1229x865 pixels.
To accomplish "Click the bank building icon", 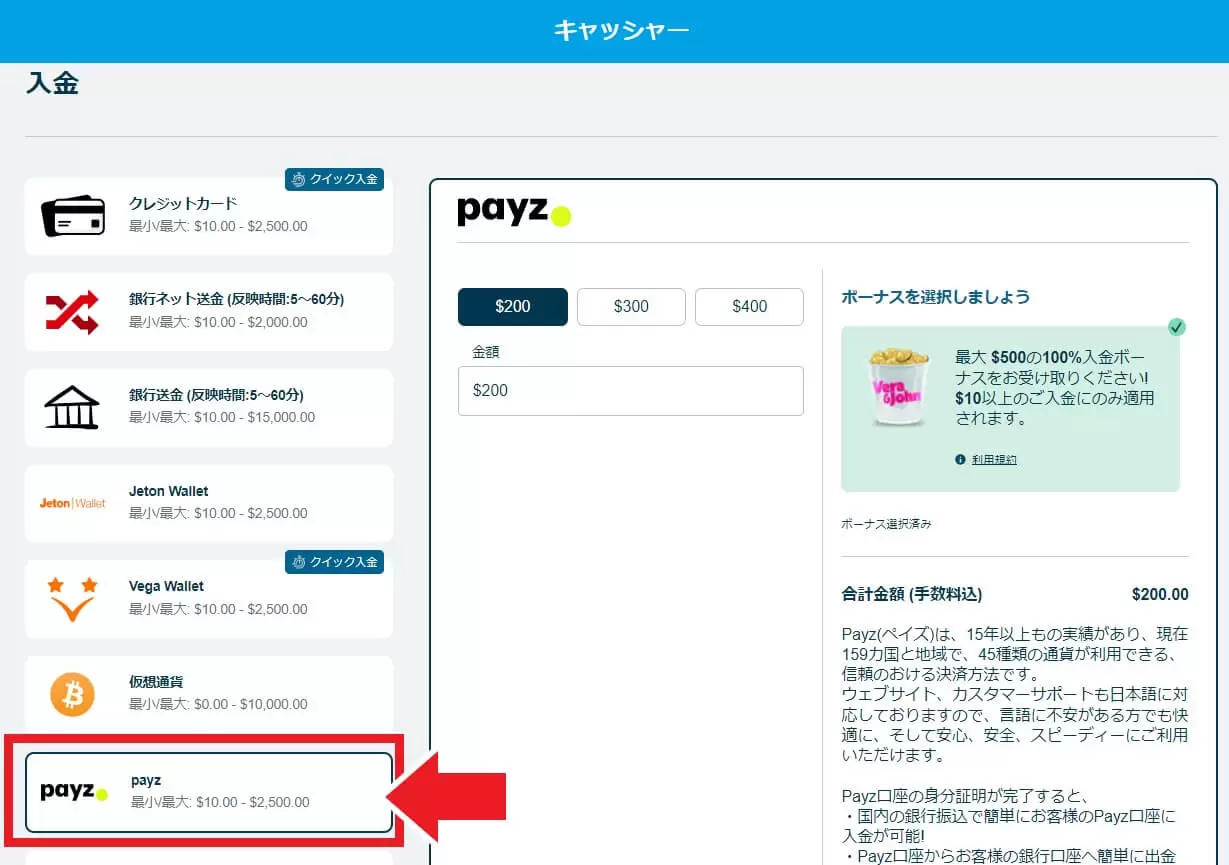I will point(72,406).
